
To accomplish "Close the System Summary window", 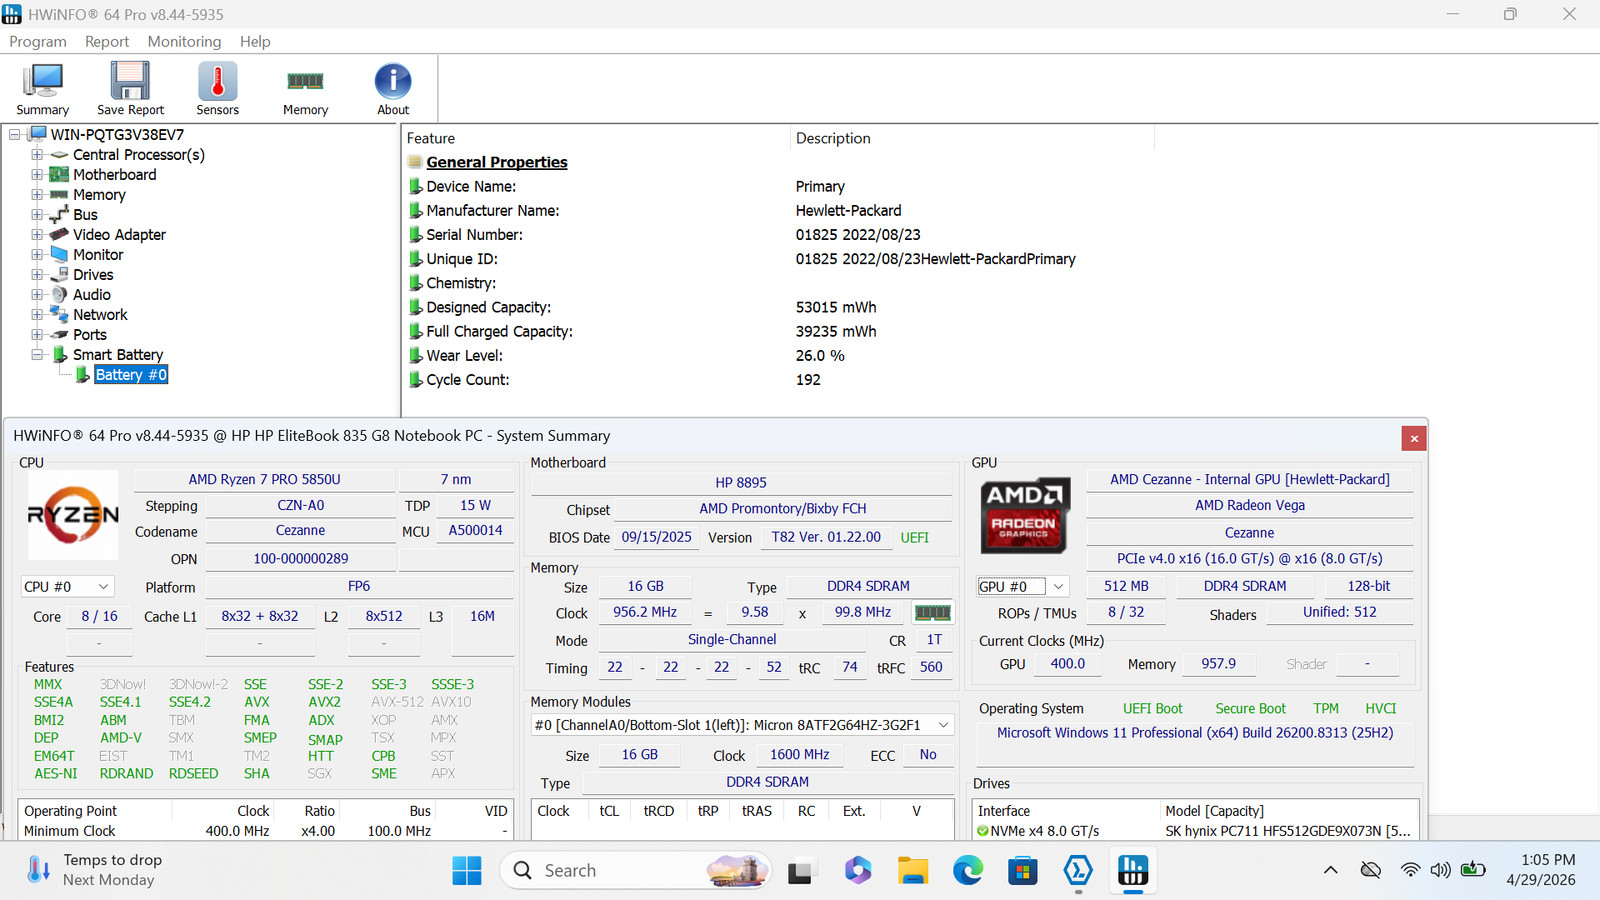I will tap(1414, 438).
